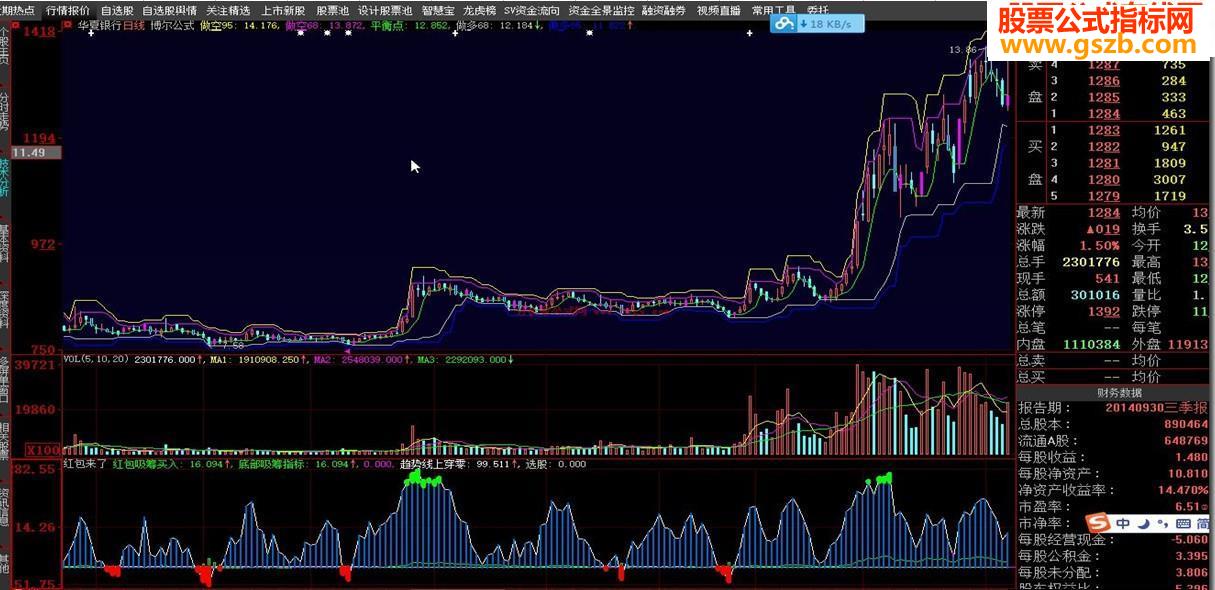Open the 视频直播 menu

[x=719, y=10]
